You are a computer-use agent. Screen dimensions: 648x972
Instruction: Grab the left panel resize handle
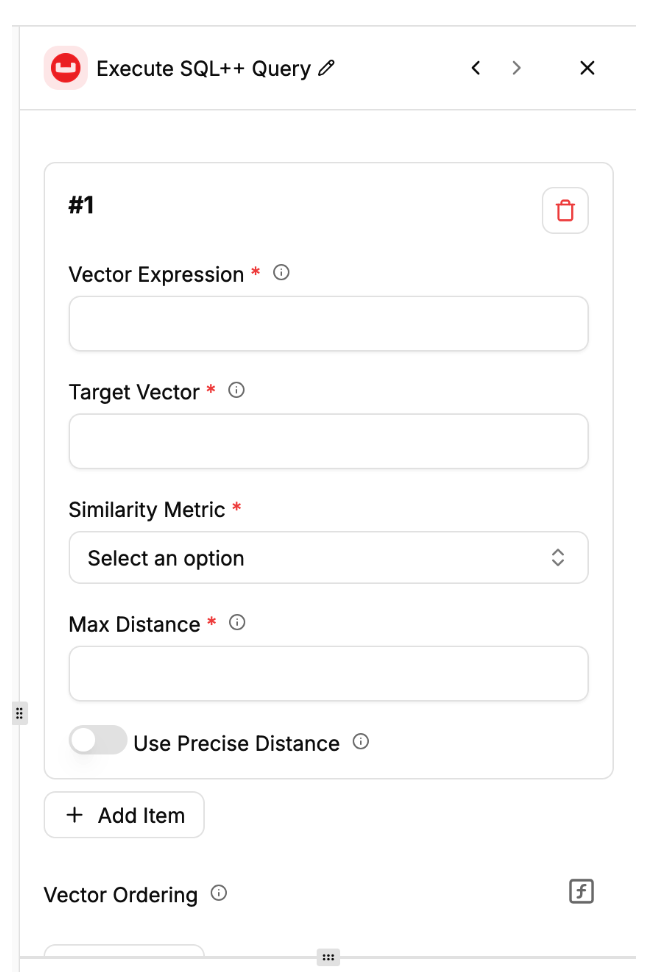[19, 713]
